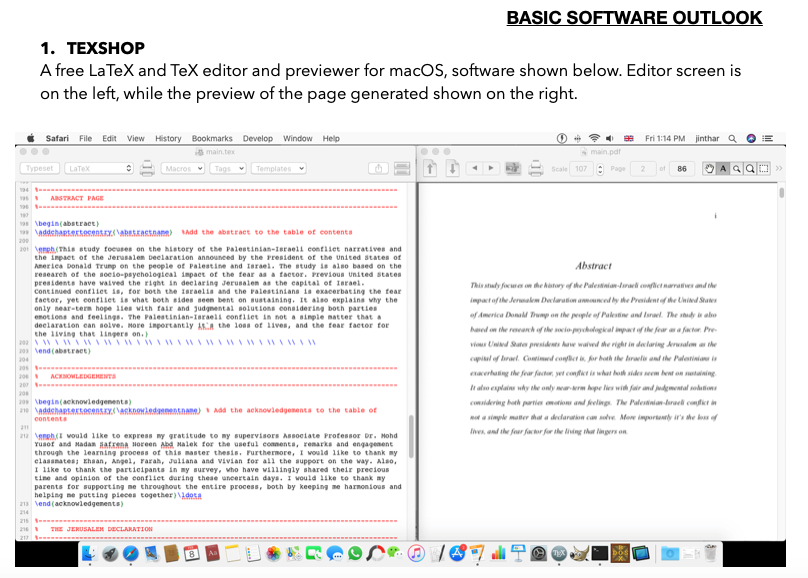Click the volume icon in the menu bar

[x=610, y=138]
